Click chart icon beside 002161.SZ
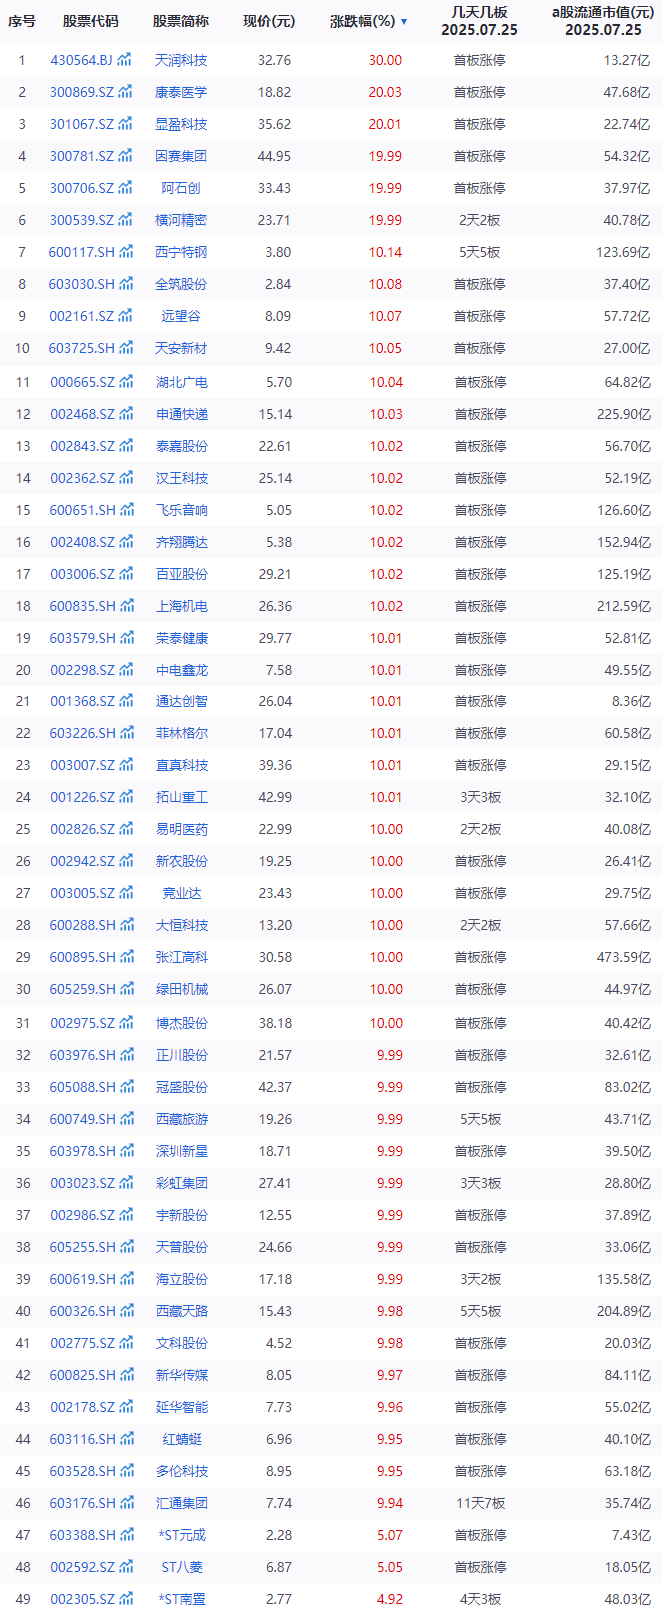The image size is (662, 1617). [126, 316]
